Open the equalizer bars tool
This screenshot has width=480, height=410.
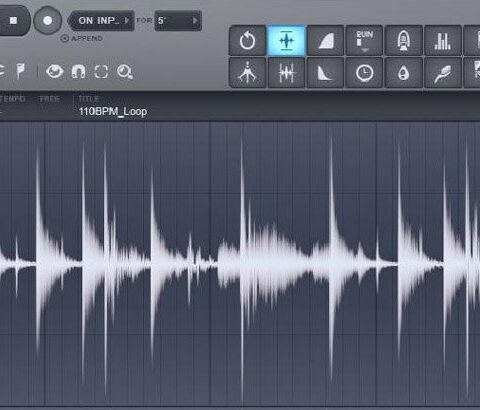443,41
